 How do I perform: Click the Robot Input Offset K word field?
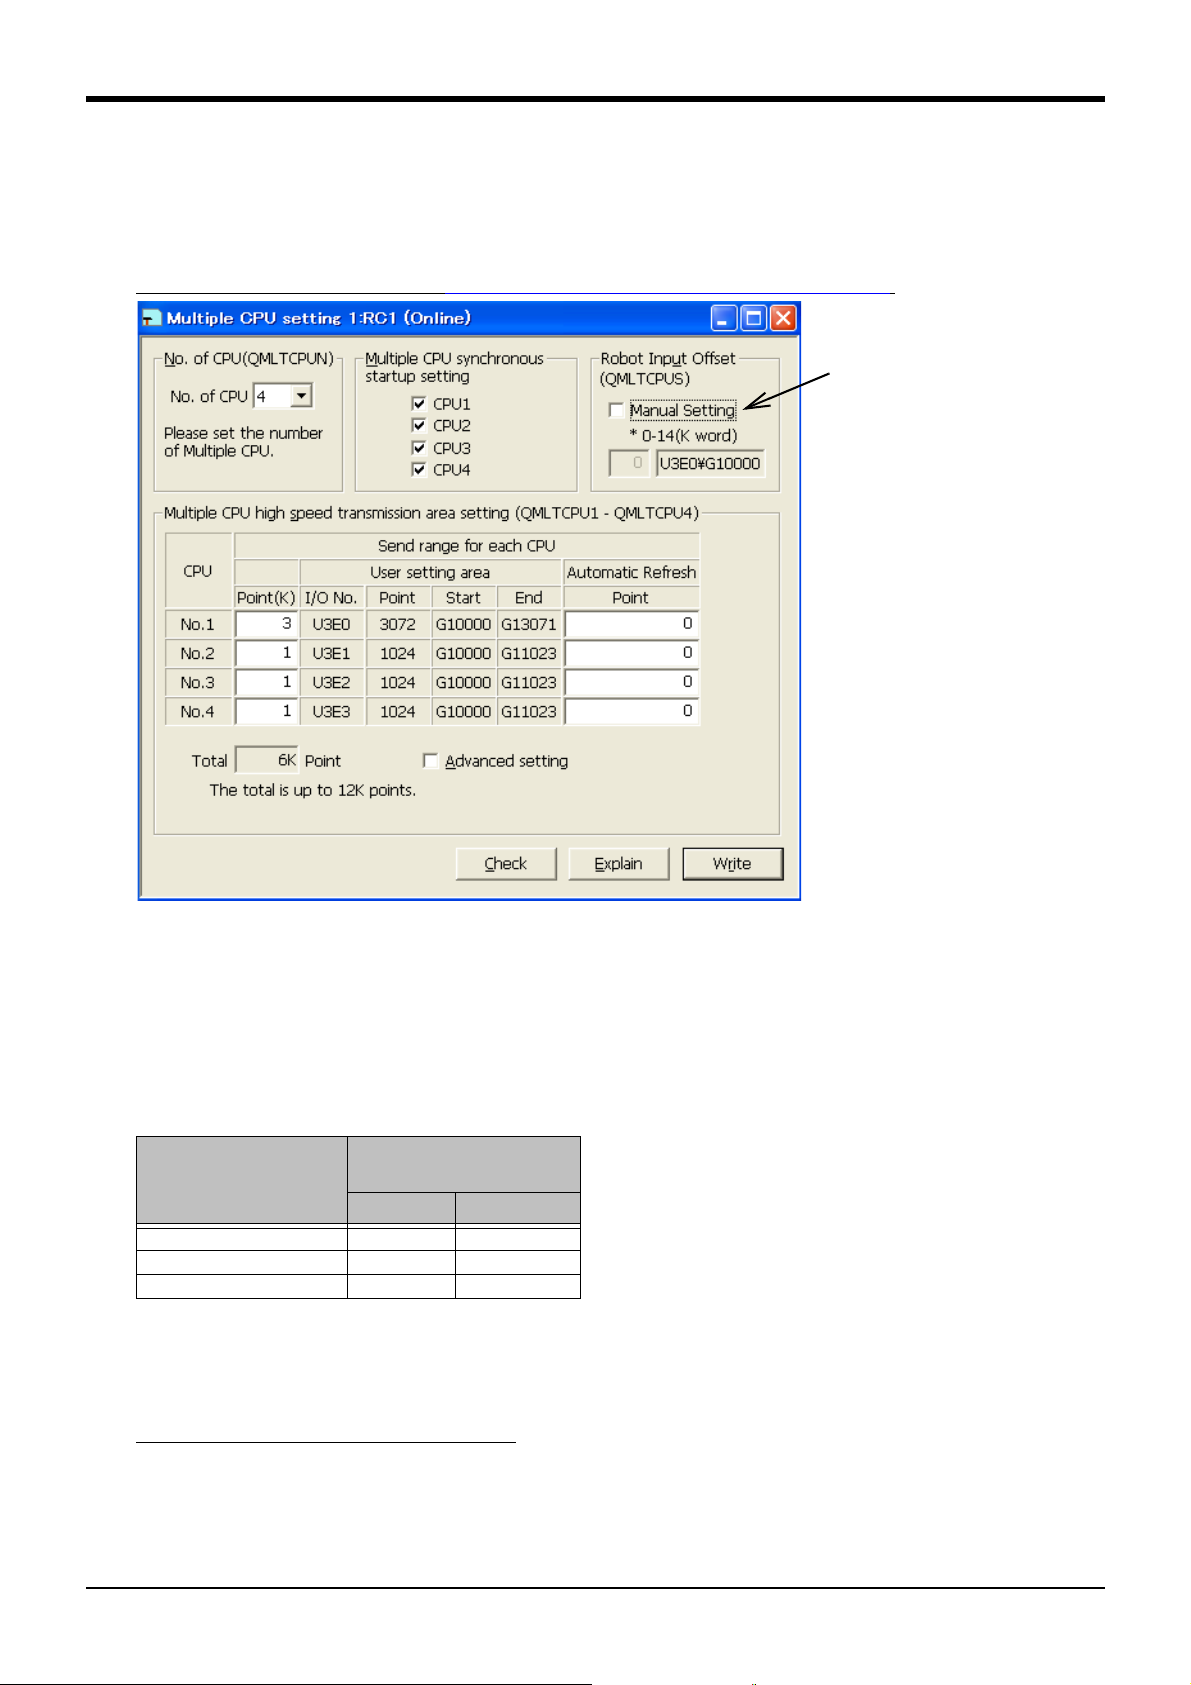[x=629, y=463]
